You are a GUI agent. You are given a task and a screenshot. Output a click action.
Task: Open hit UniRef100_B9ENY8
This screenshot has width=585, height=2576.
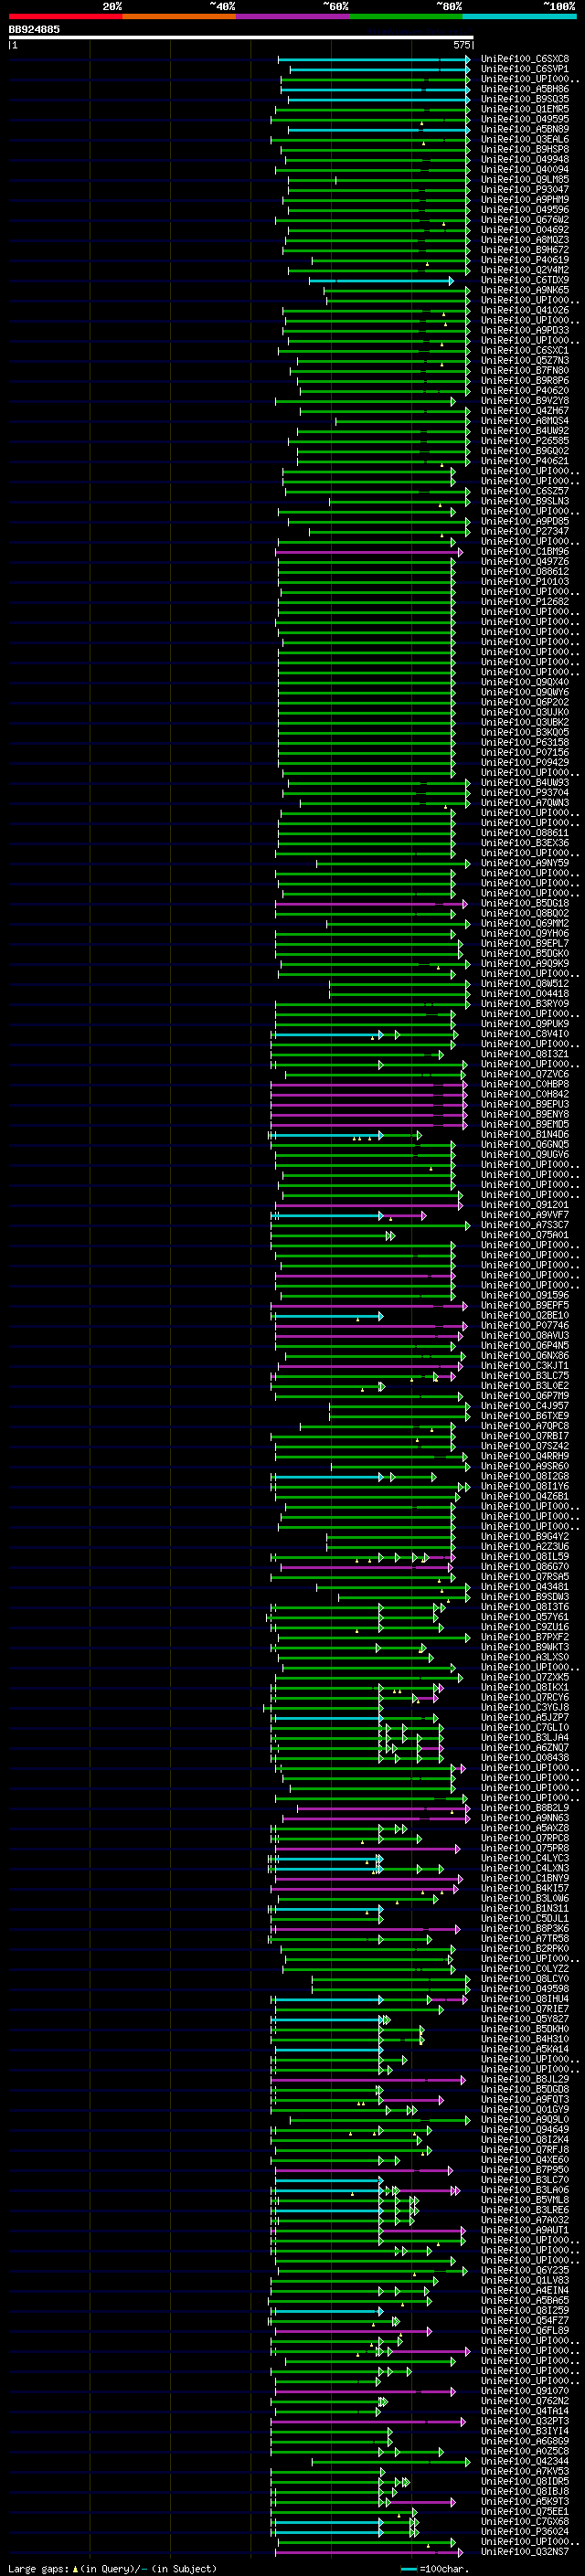pos(525,1114)
